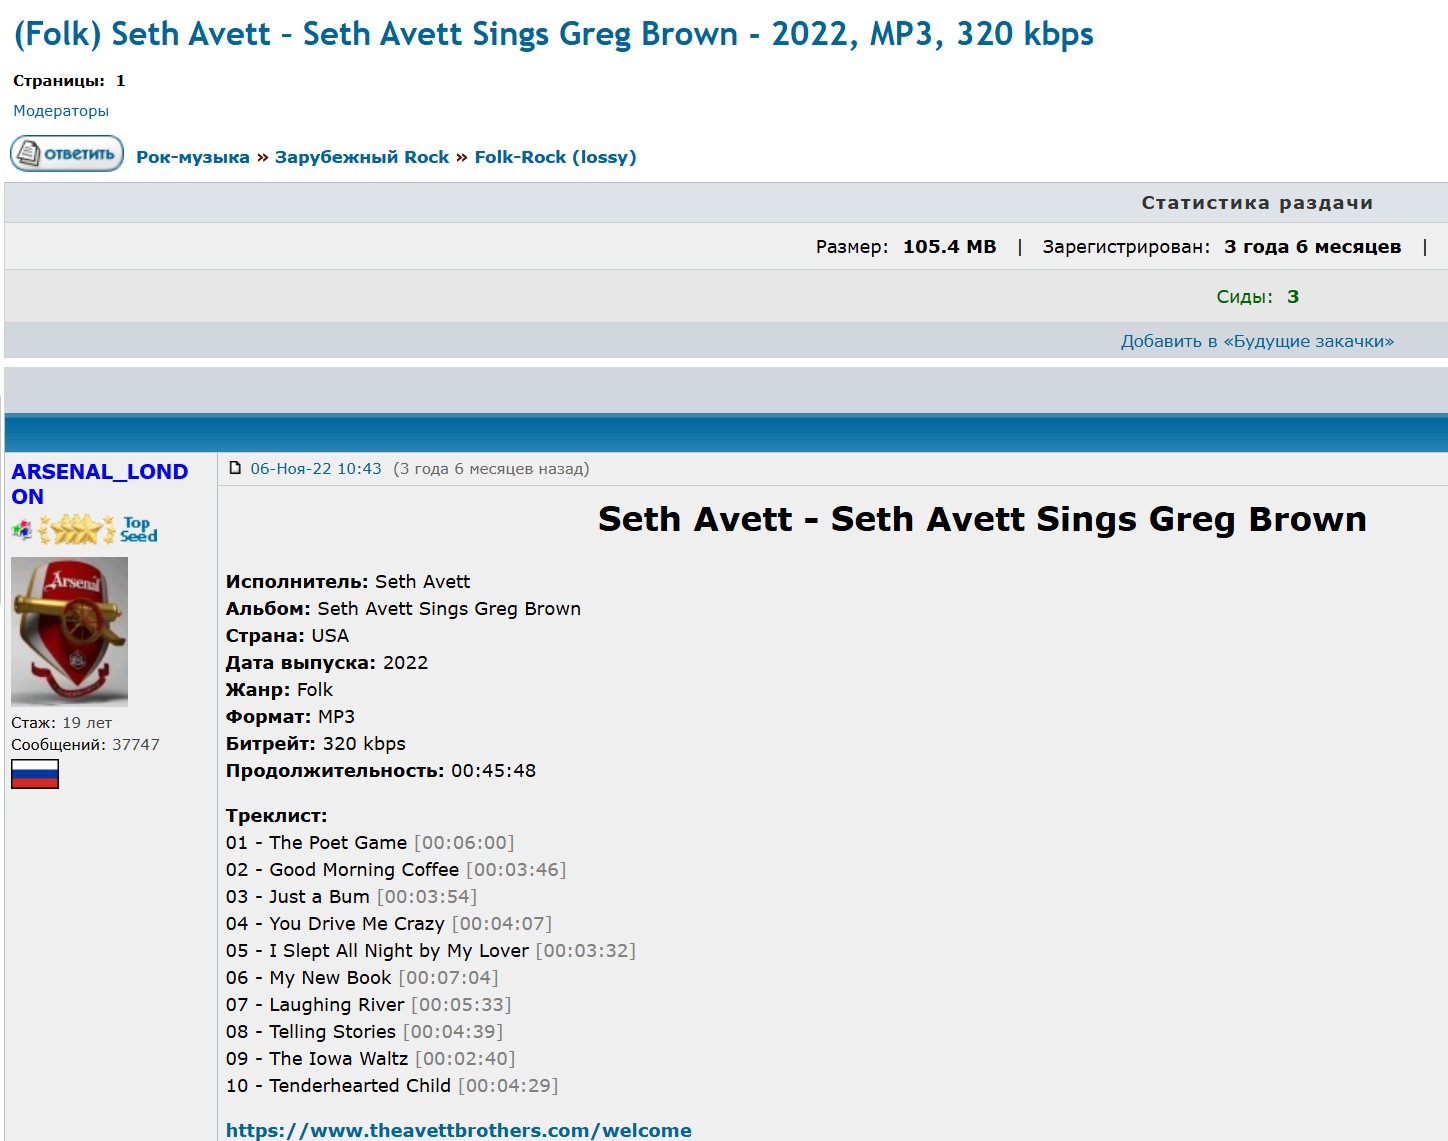Click the Seth Avett Sings Greg Brown post heading
The height and width of the screenshot is (1141, 1448).
point(982,519)
